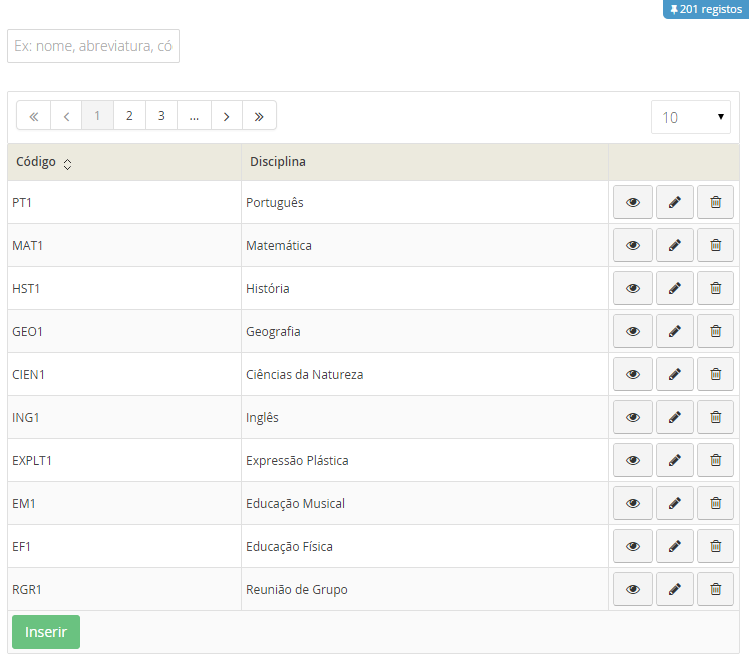Edit the Reunião de Grupo record

[x=674, y=589]
